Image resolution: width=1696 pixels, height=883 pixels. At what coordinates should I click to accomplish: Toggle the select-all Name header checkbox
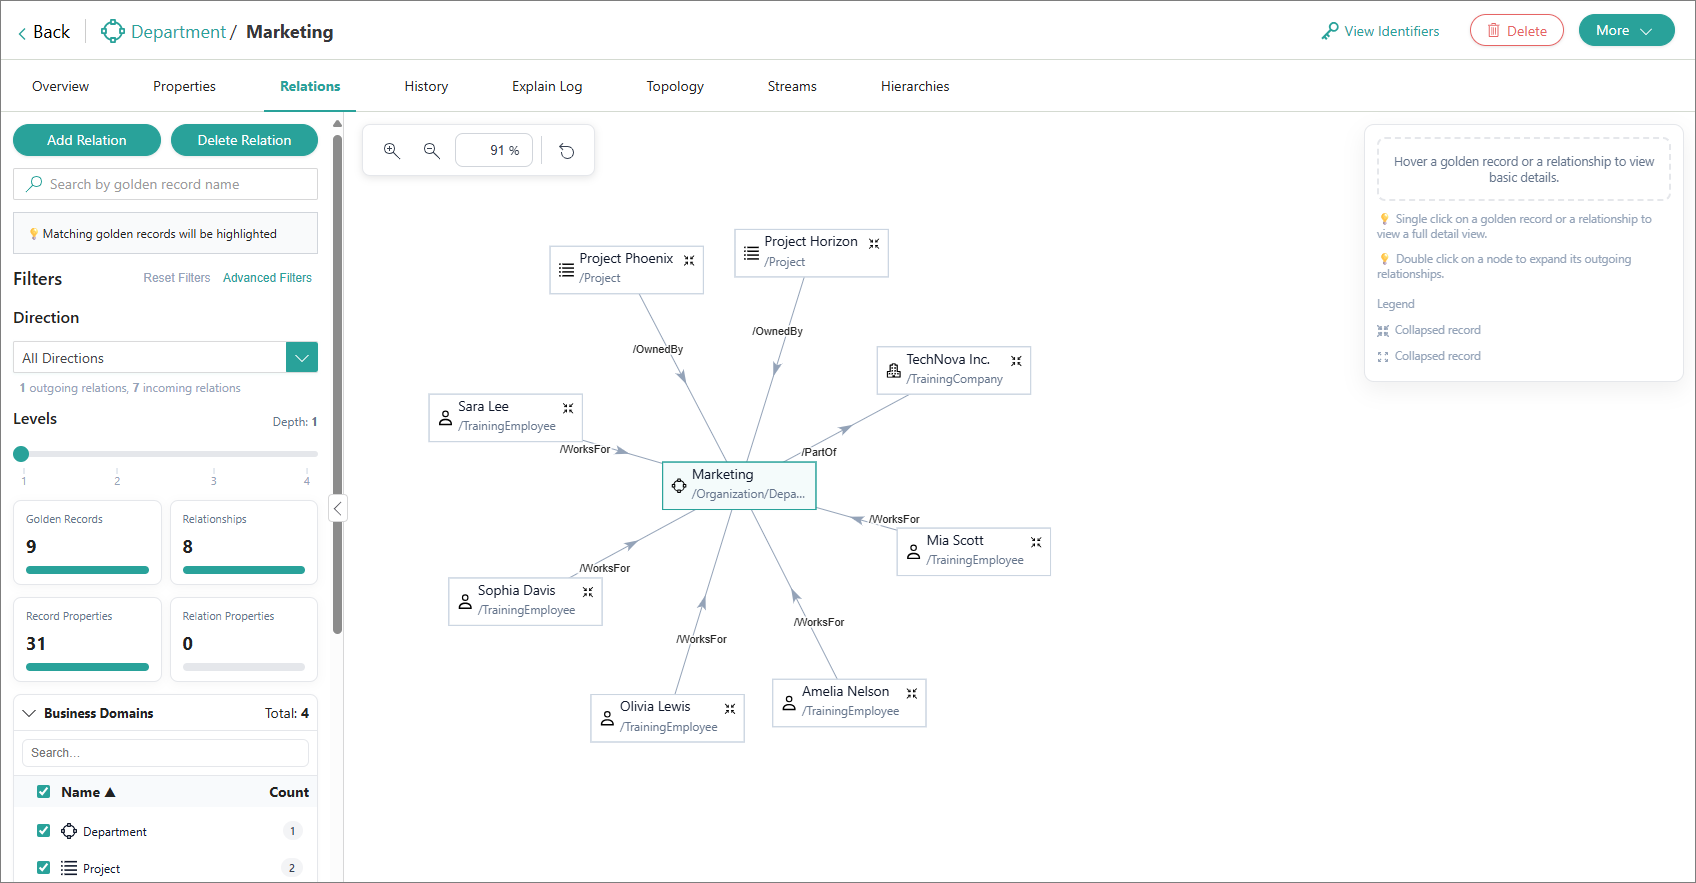44,792
